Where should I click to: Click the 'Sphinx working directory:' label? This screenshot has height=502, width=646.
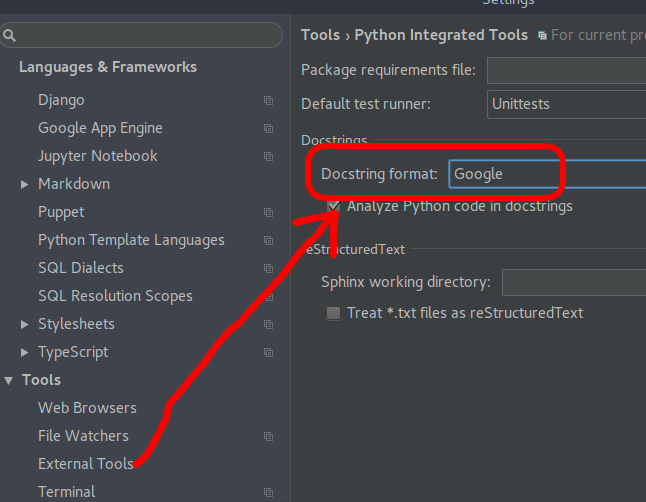406,282
